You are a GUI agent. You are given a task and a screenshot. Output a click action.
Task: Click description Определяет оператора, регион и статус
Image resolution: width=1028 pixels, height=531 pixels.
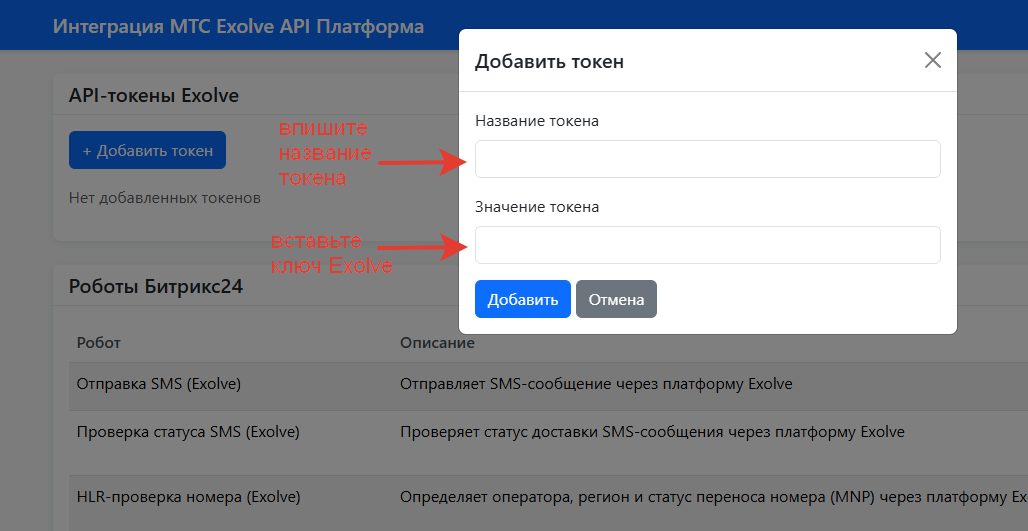[x=714, y=497]
